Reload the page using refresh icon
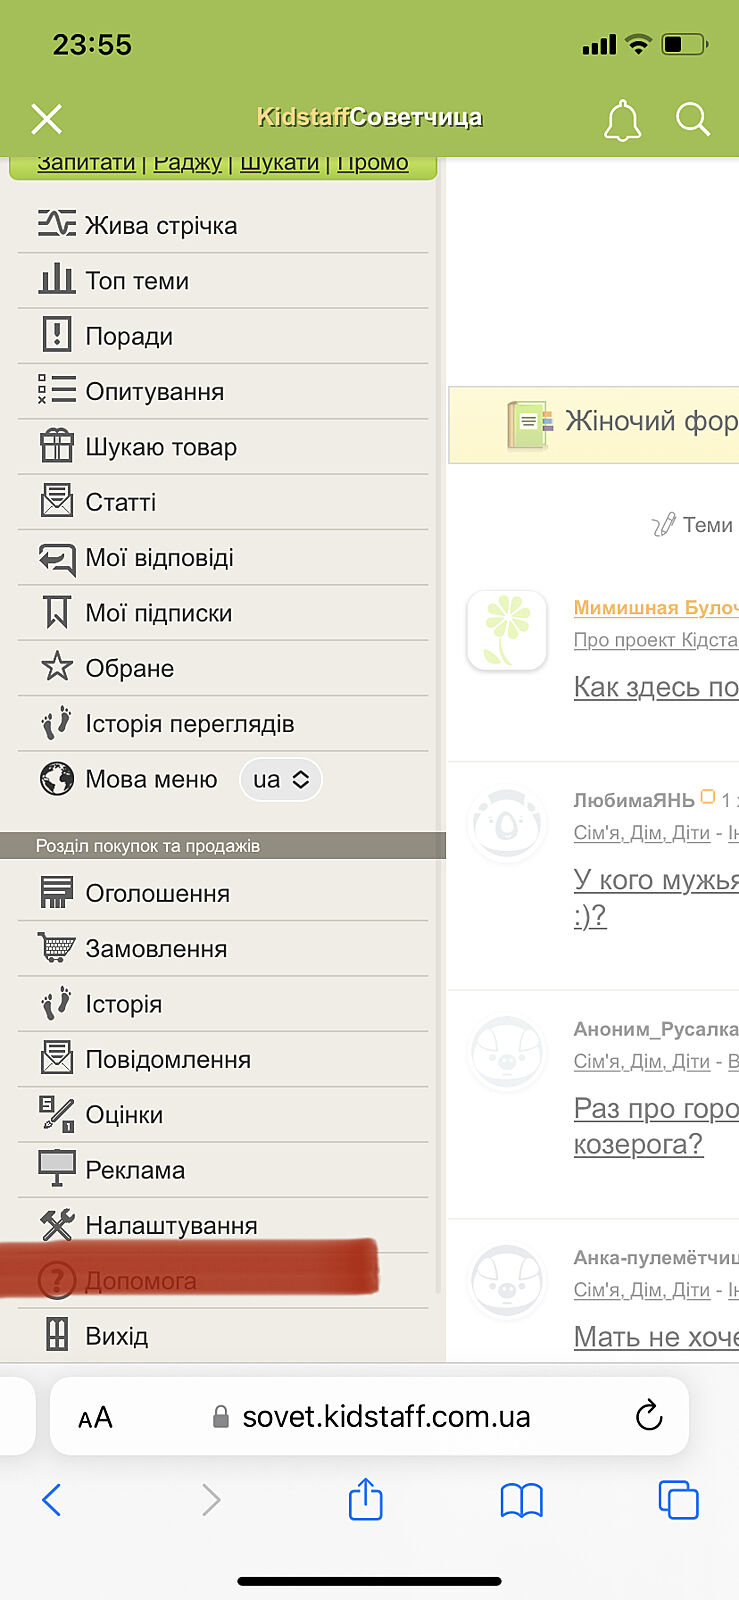 pyautogui.click(x=649, y=1416)
